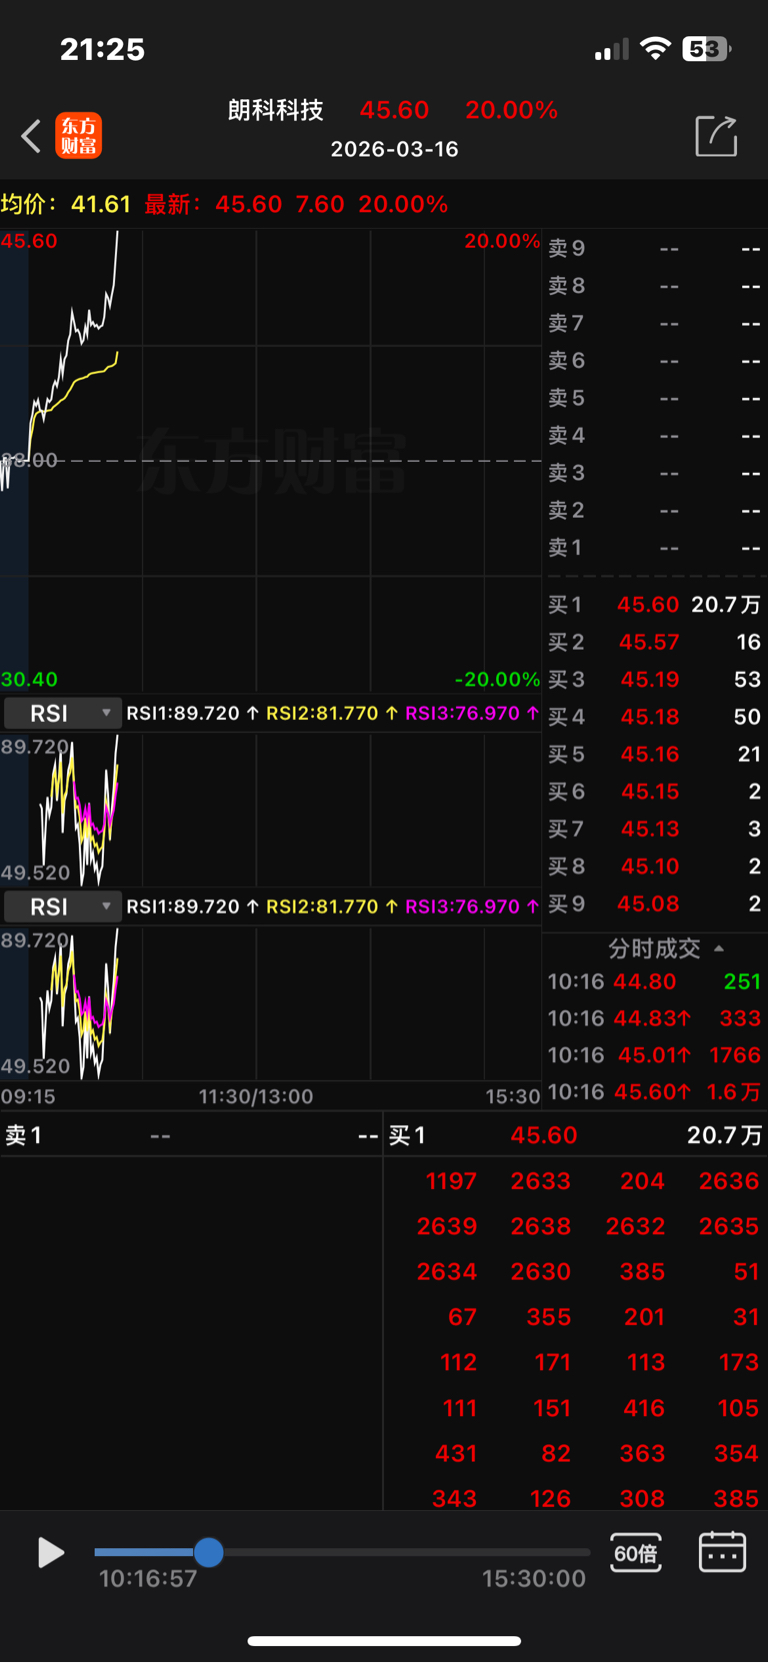Select the 买6 row at 45.15
Screen dimensions: 768x1663
click(x=654, y=791)
